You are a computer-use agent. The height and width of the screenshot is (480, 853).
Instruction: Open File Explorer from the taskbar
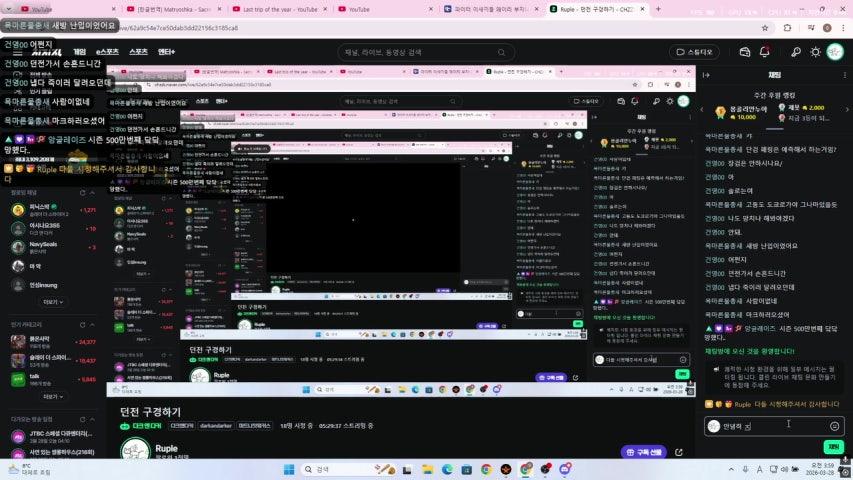click(x=428, y=469)
